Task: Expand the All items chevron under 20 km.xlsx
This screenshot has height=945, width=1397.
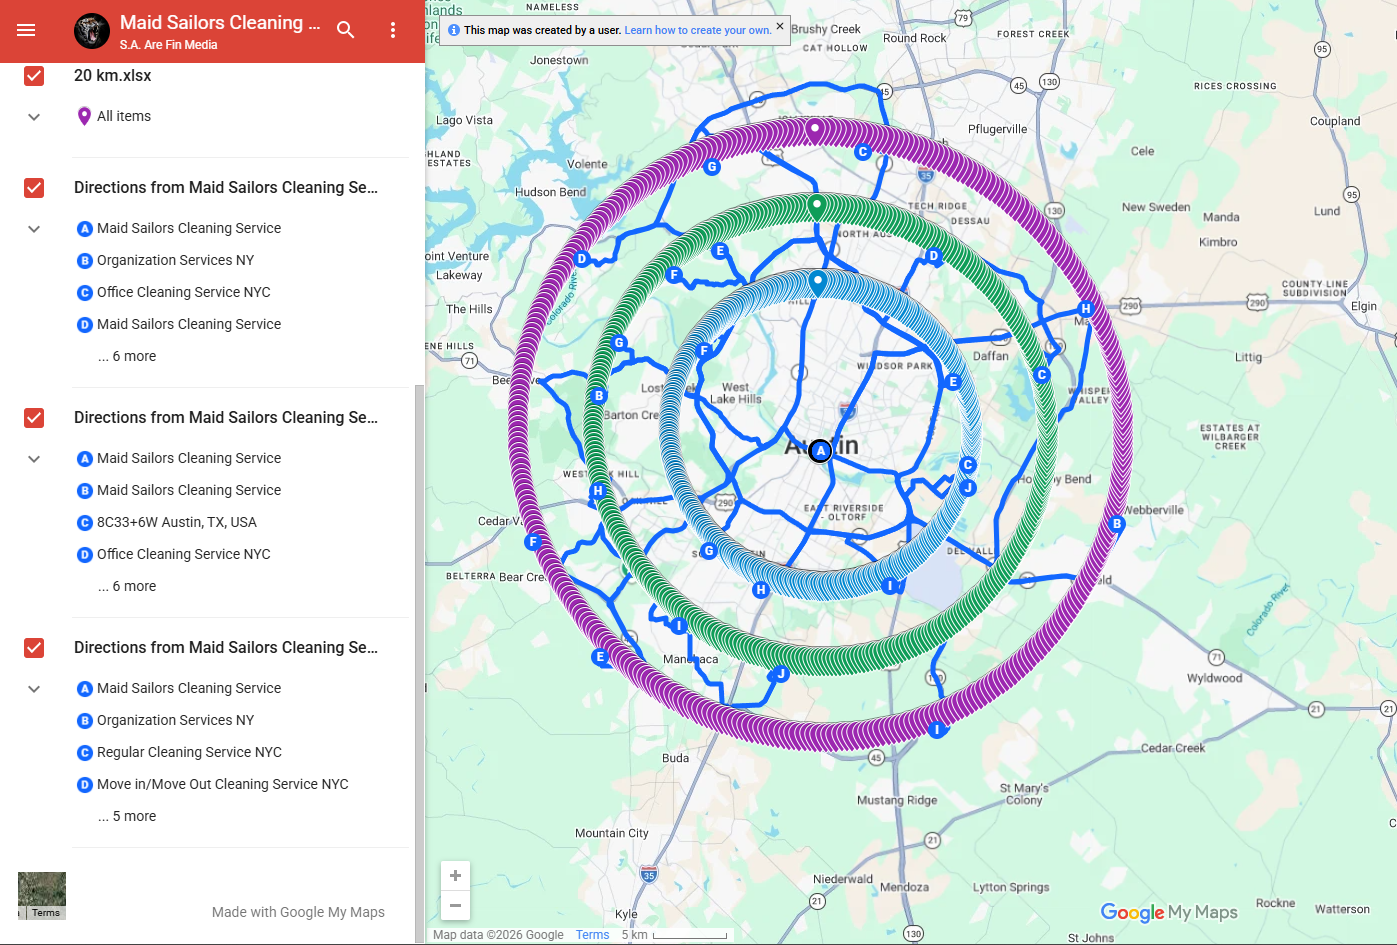Action: coord(34,117)
